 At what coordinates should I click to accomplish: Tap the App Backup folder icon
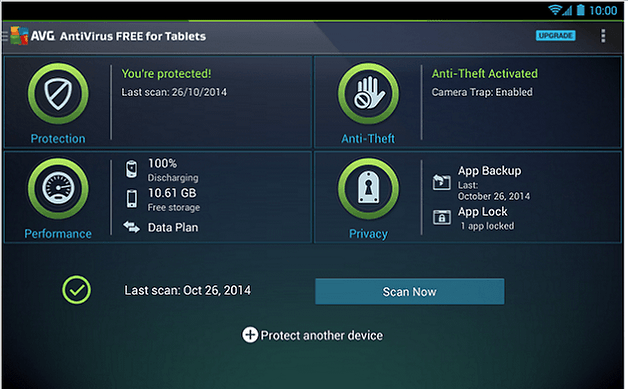point(441,182)
